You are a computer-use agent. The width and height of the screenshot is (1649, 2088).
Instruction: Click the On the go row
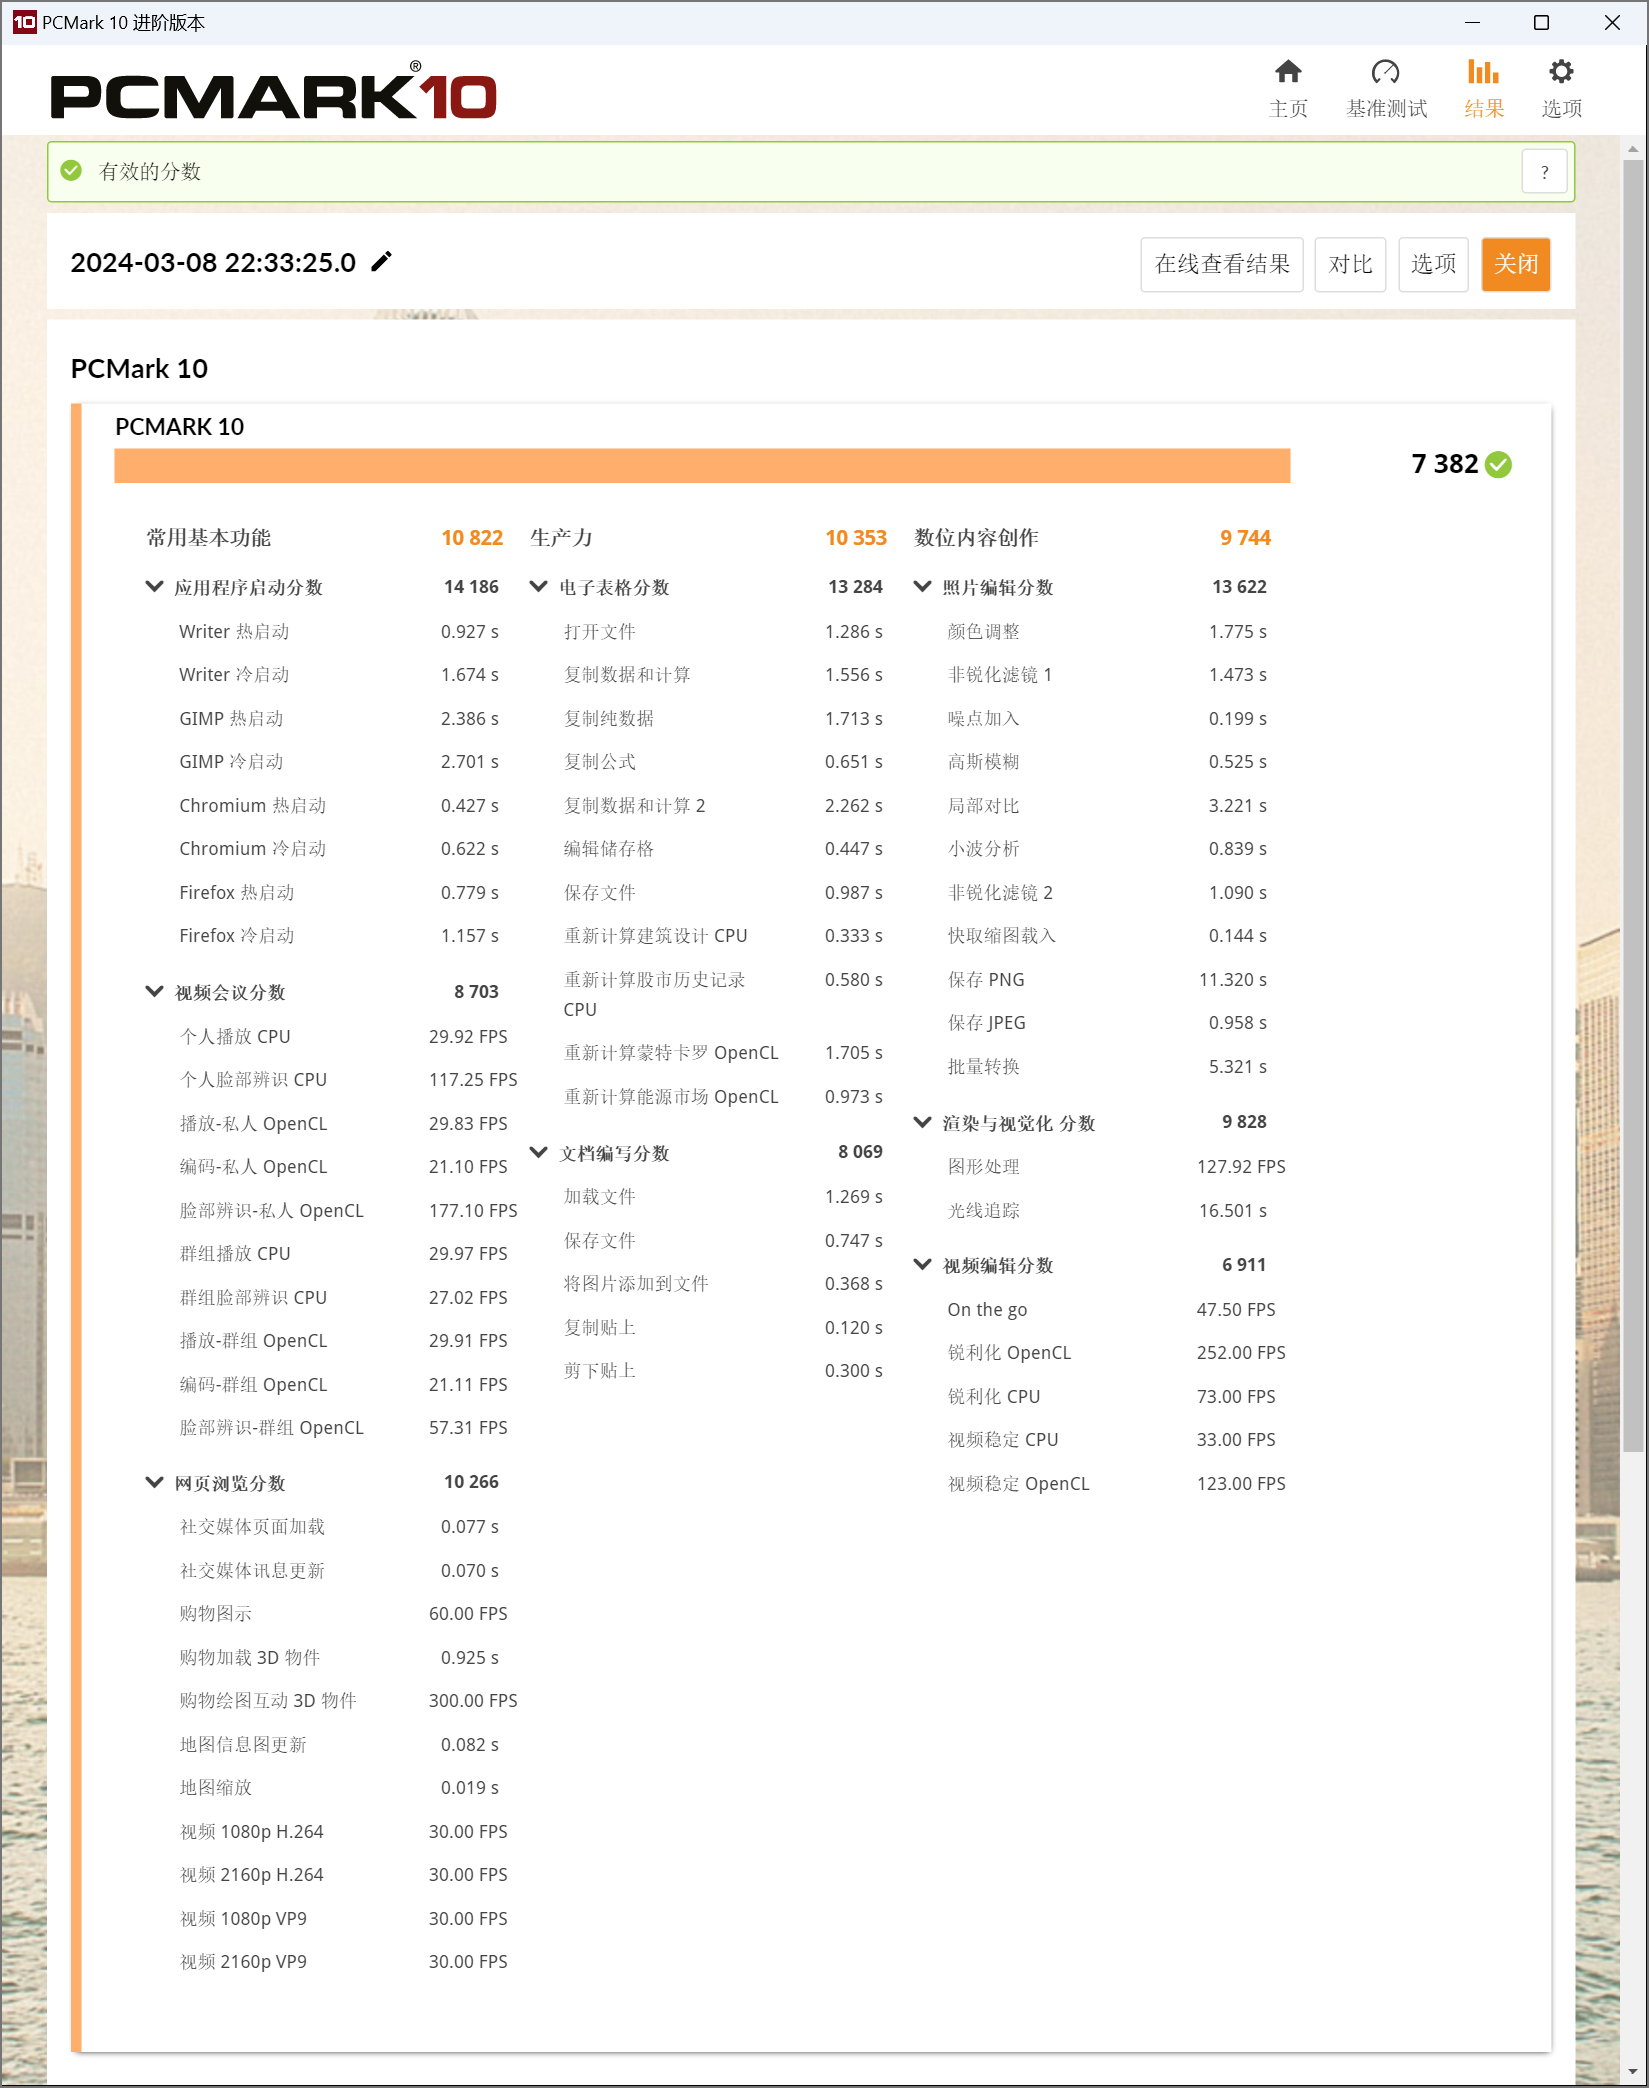pyautogui.click(x=1112, y=1310)
